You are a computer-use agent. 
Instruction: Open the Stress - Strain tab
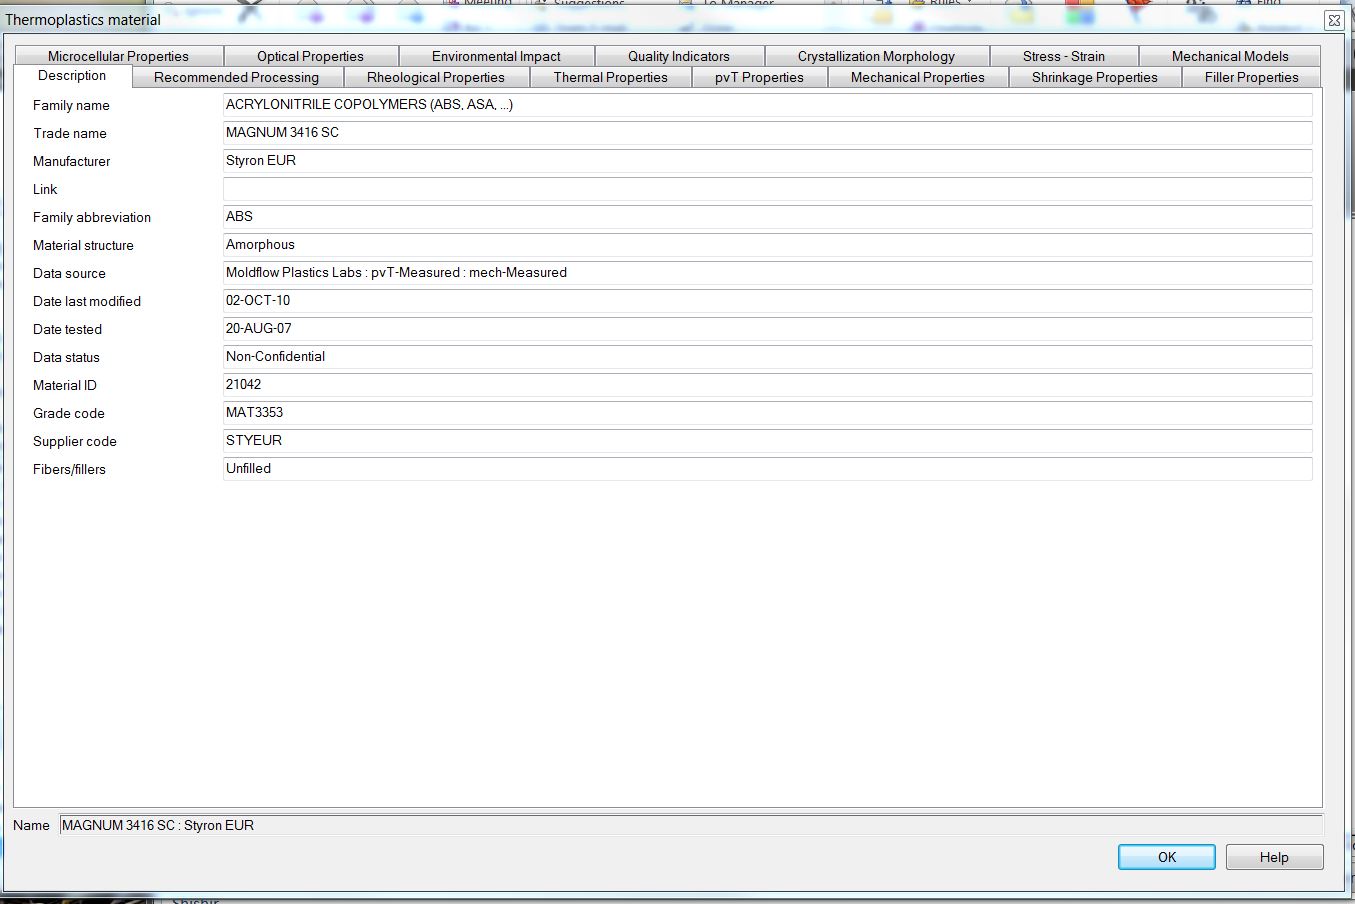point(1064,55)
